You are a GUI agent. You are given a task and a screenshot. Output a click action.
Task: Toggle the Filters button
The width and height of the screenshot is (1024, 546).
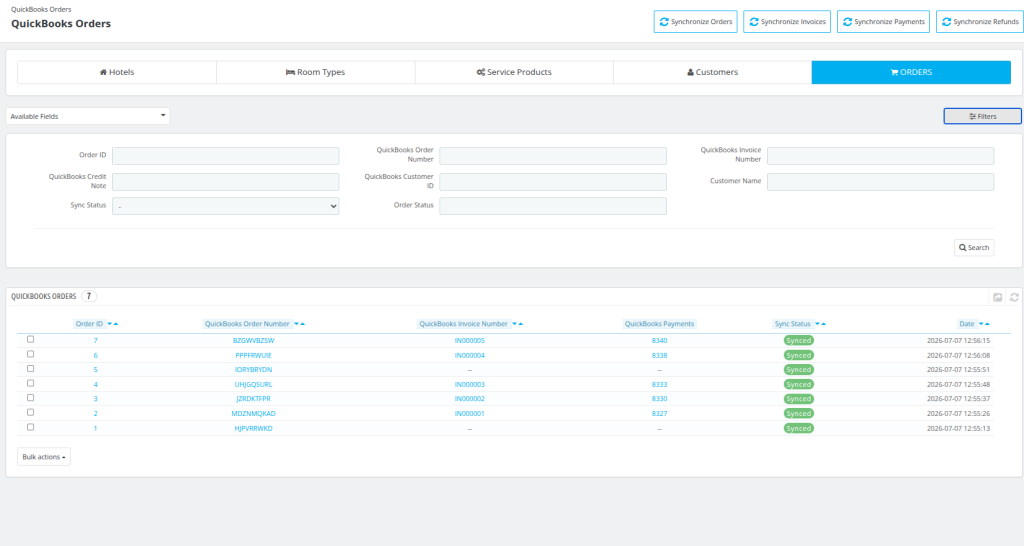982,116
